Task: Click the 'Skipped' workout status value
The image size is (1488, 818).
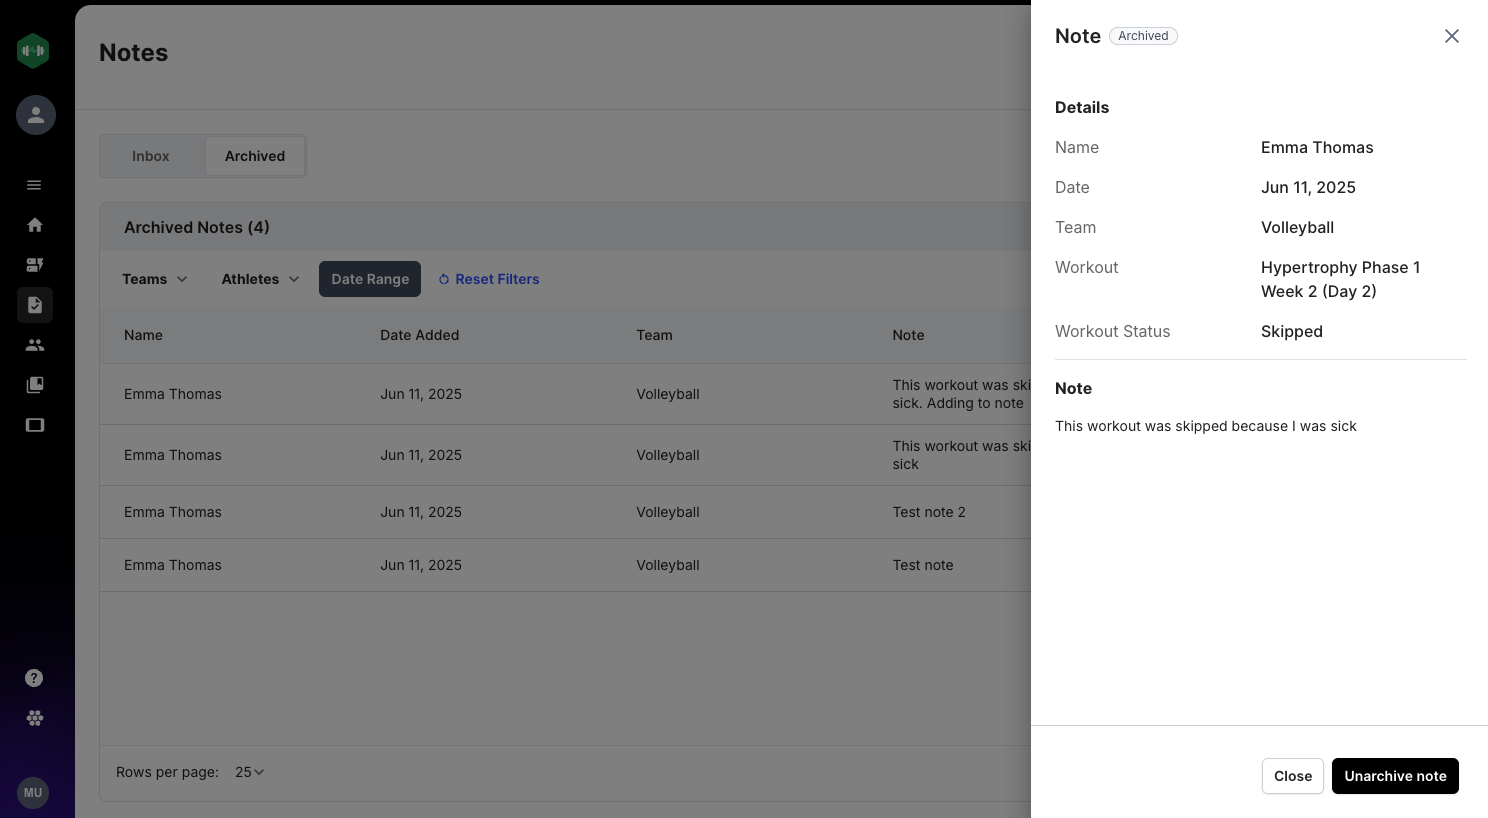Action: (1292, 331)
